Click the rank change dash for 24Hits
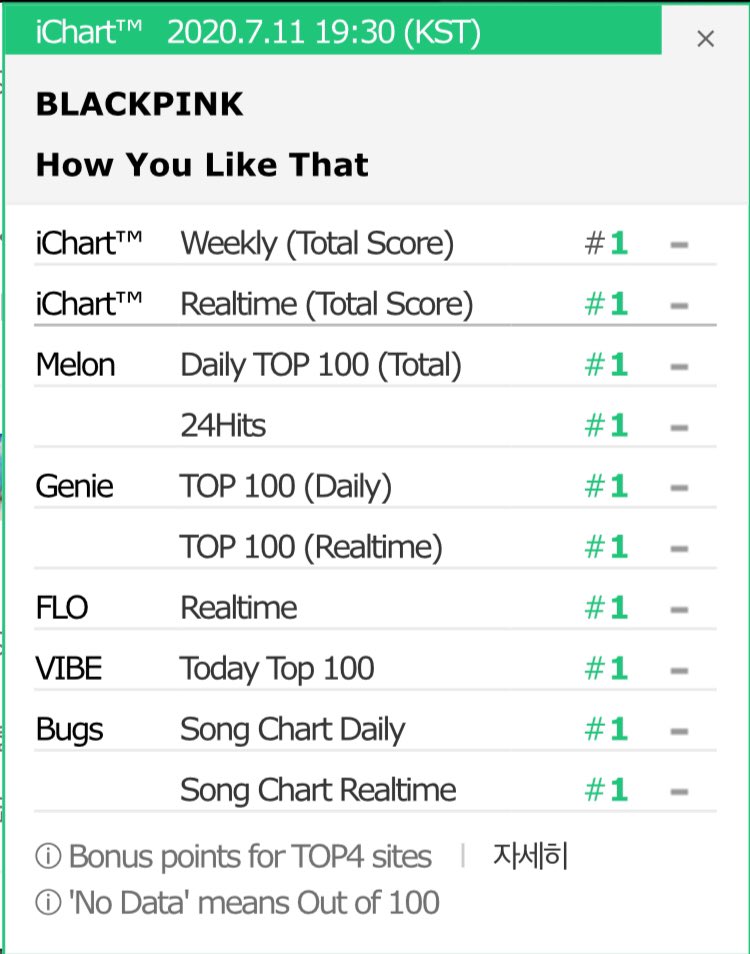This screenshot has height=954, width=750. tap(679, 427)
